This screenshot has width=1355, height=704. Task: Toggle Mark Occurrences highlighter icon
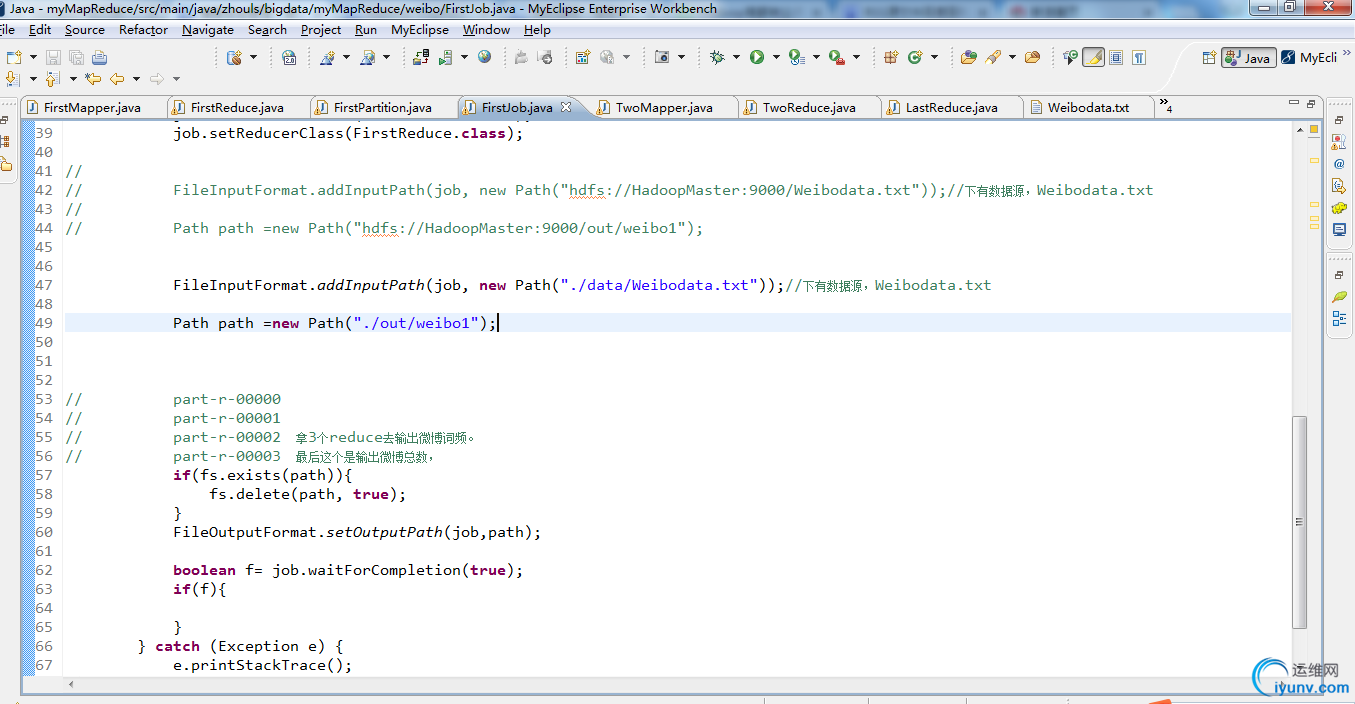[x=1094, y=57]
